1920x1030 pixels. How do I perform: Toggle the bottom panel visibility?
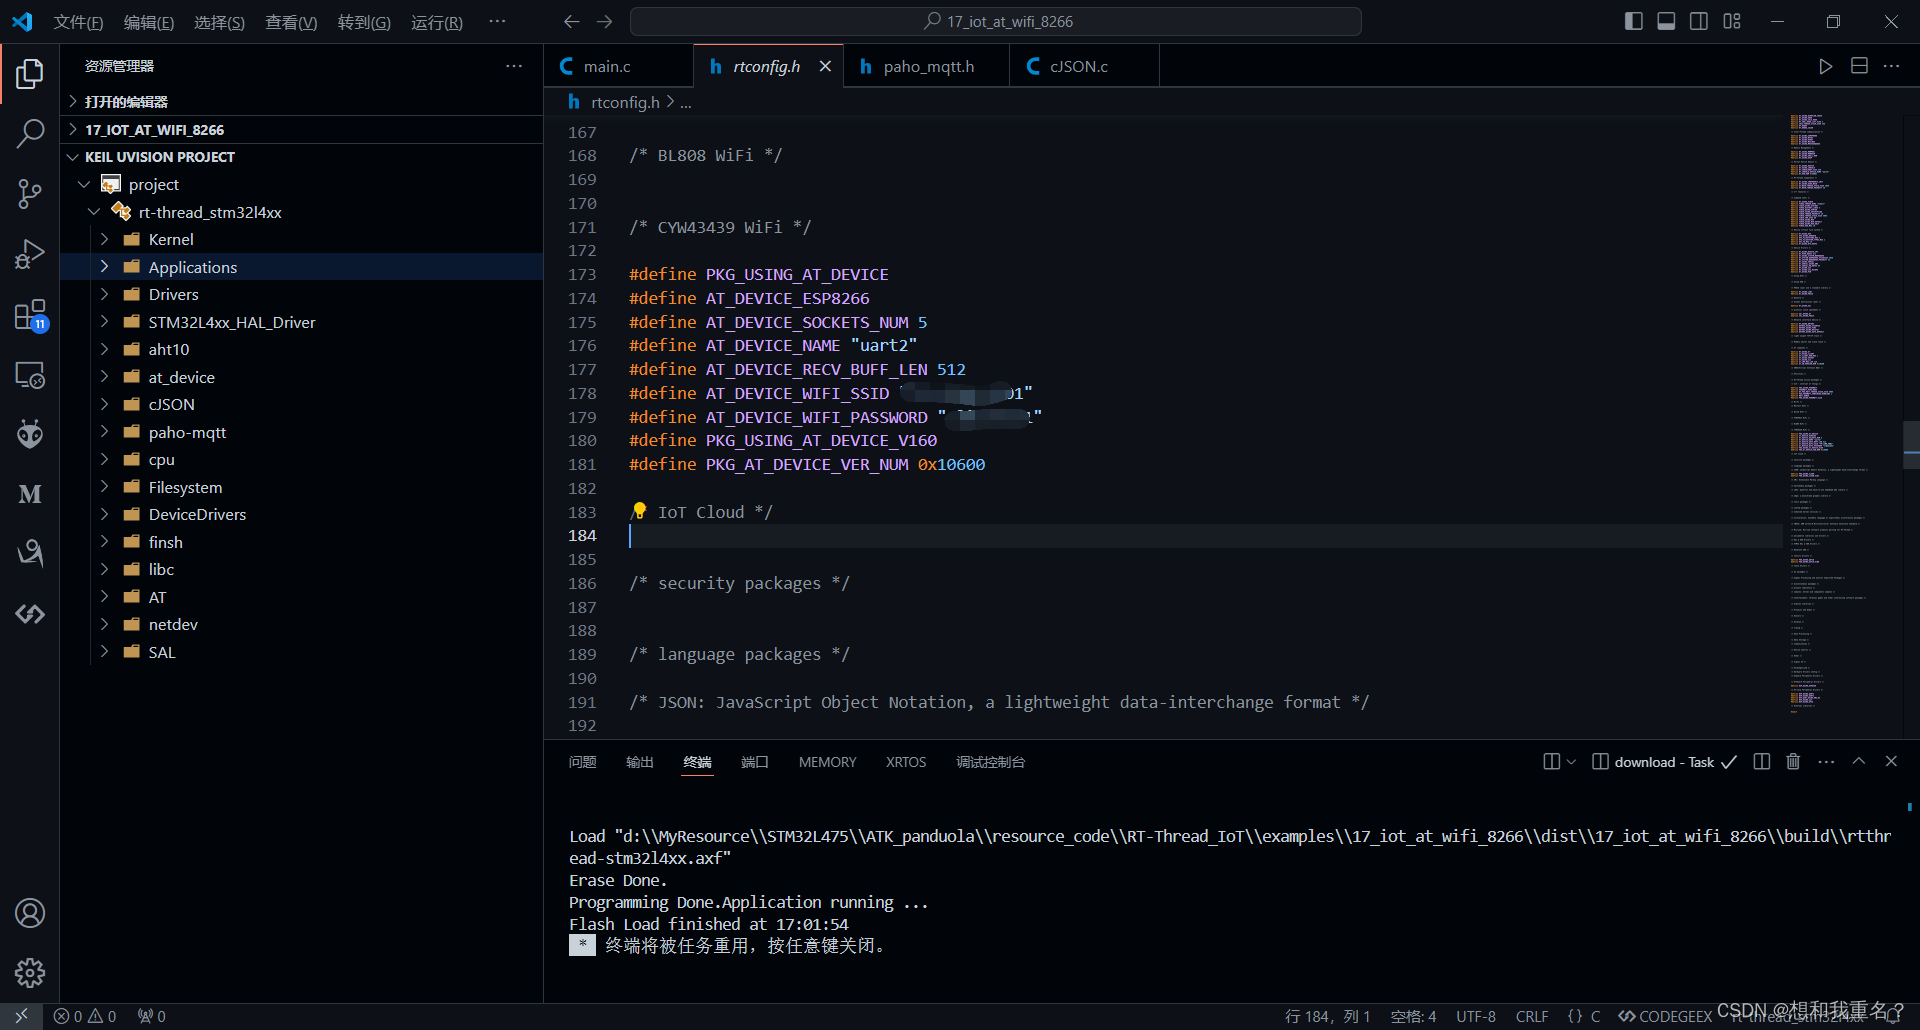tap(1666, 20)
